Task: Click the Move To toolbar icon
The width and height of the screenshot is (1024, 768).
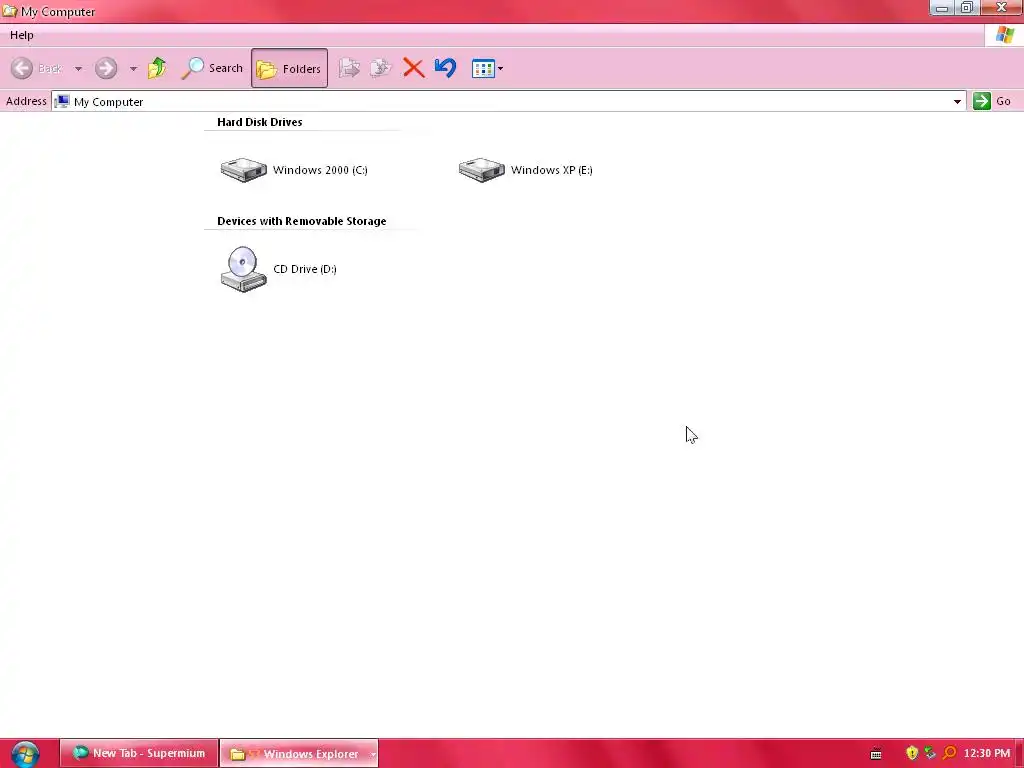Action: (349, 68)
